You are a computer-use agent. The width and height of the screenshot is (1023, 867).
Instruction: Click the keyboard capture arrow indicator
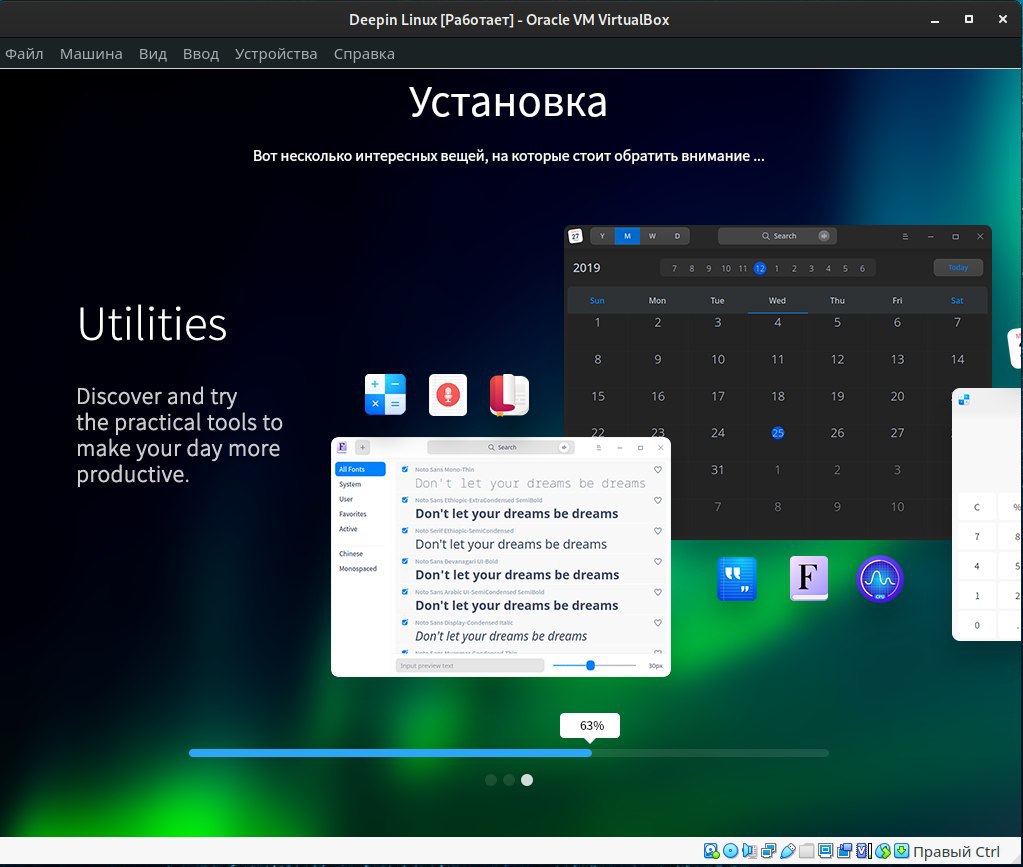coord(902,851)
